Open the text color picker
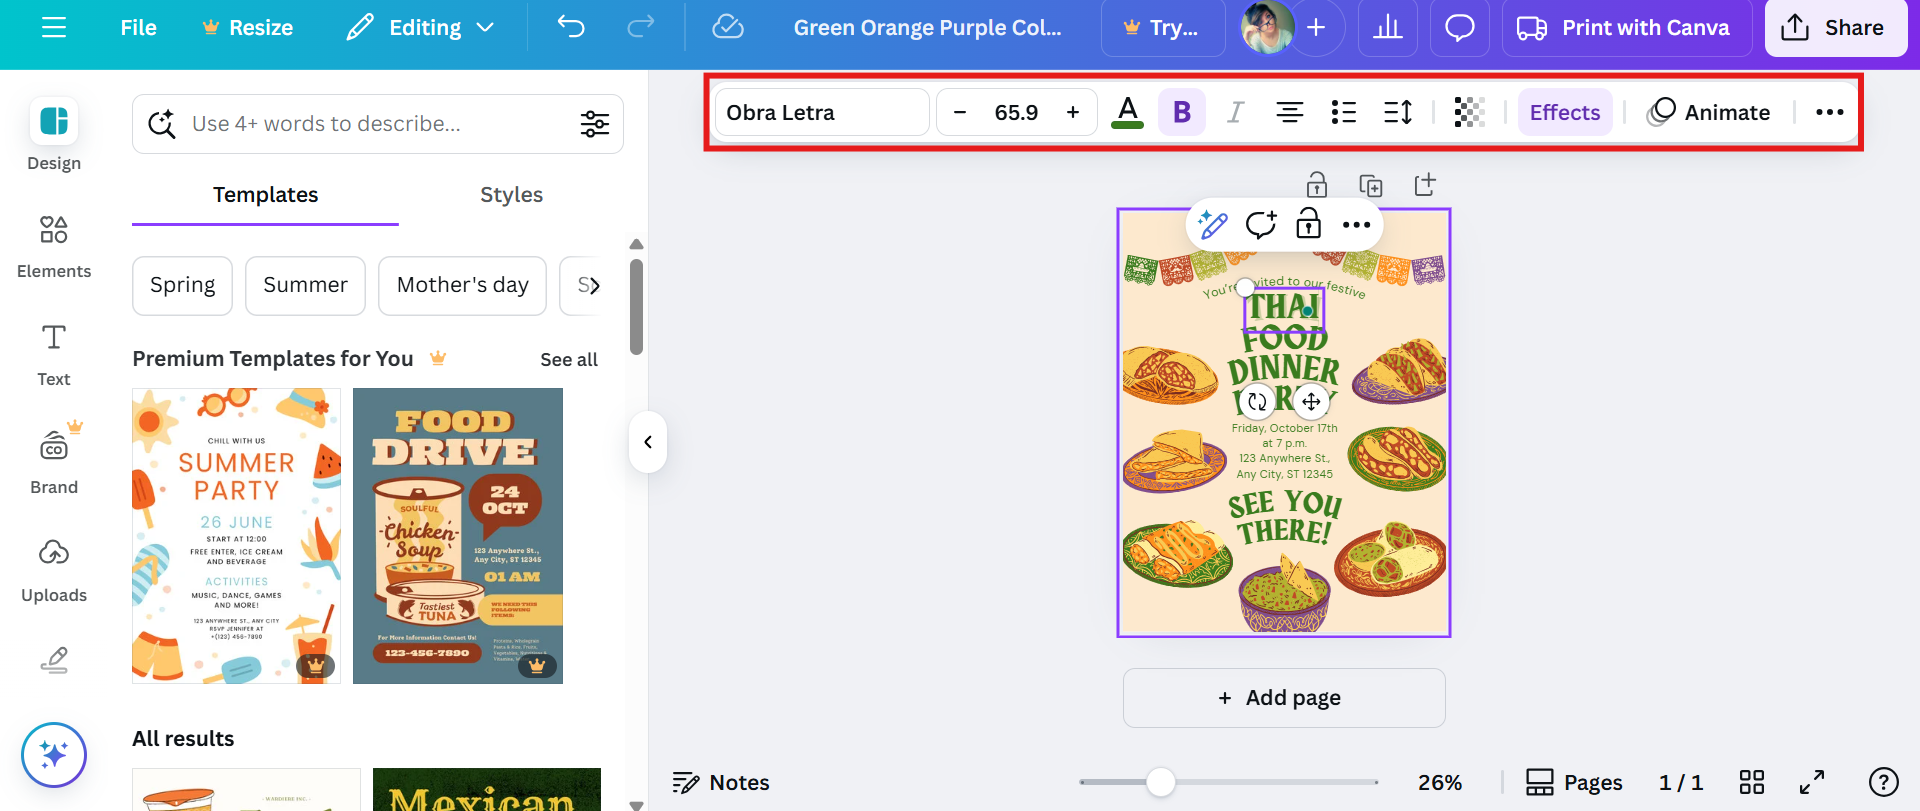 pos(1128,112)
